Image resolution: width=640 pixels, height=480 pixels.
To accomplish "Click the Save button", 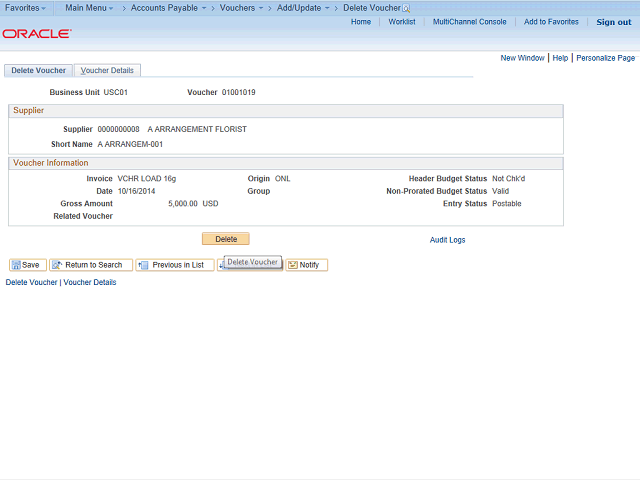I will tap(28, 265).
